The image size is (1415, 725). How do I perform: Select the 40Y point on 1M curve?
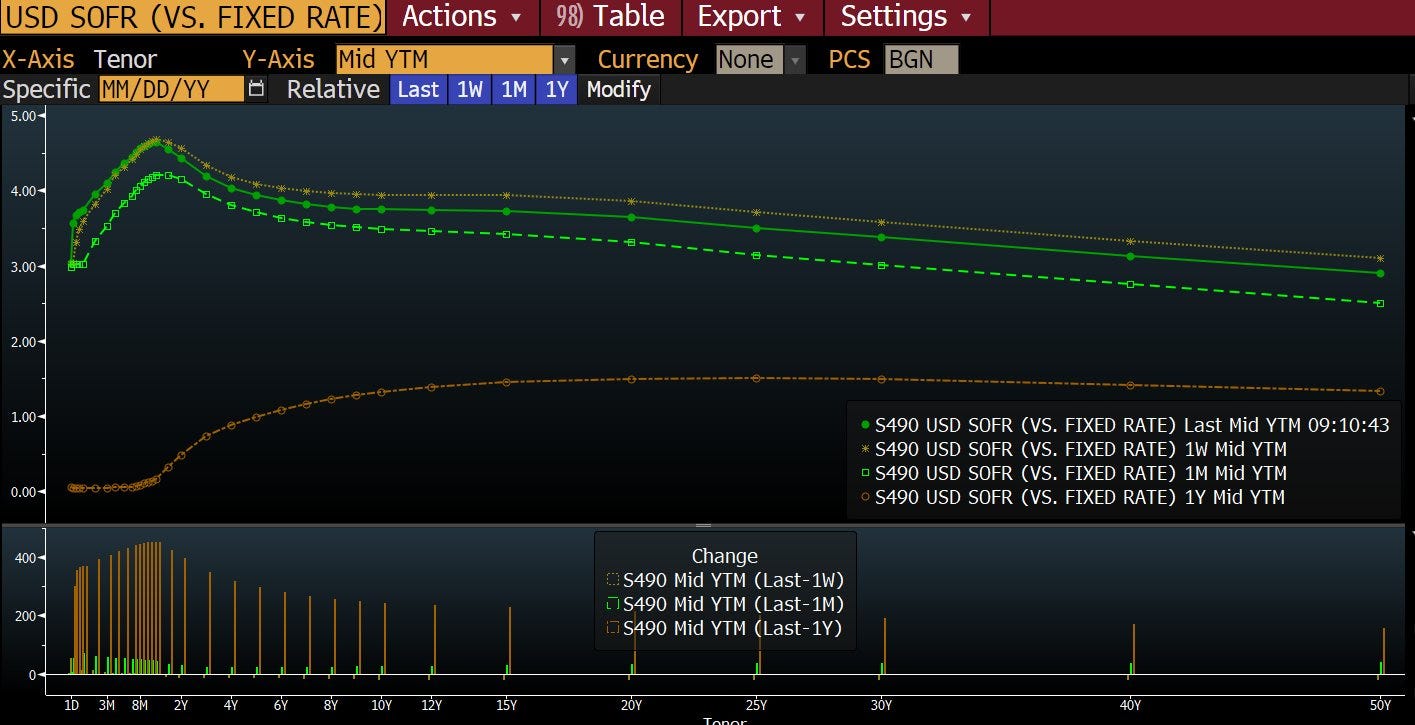[x=1130, y=284]
